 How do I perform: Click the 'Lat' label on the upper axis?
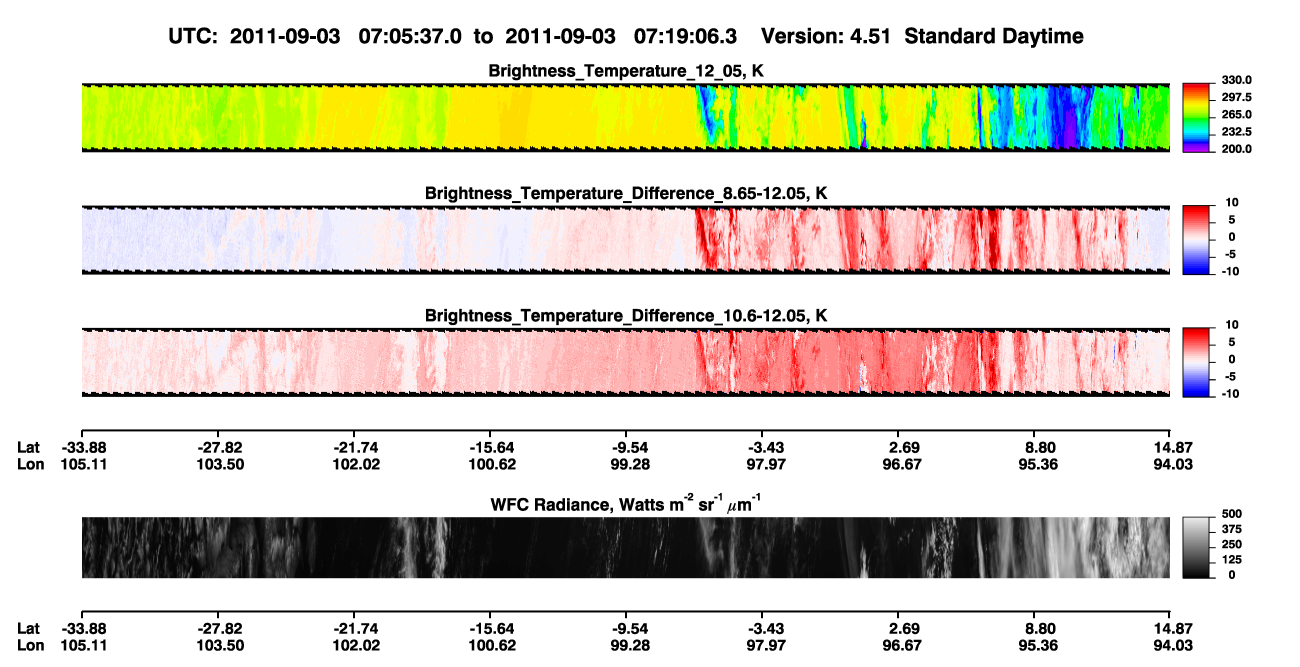tap(29, 448)
